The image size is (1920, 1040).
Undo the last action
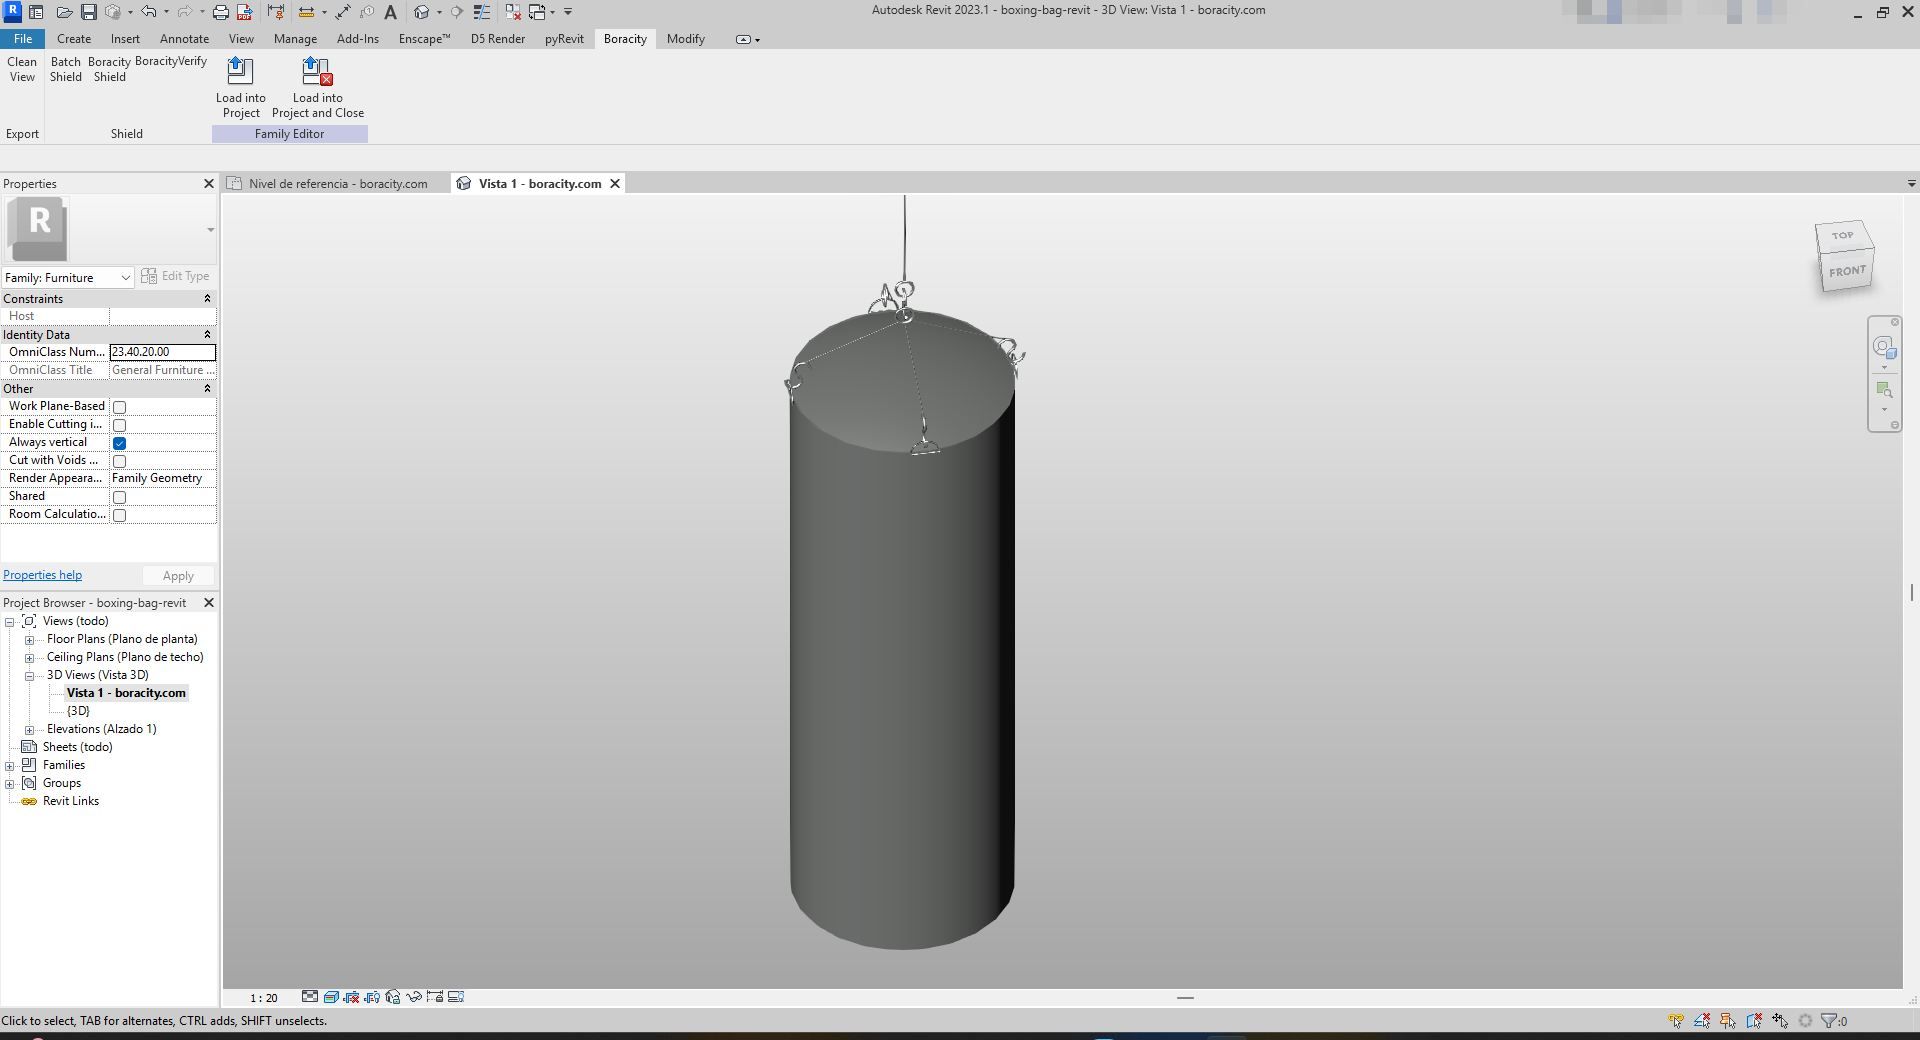tap(148, 12)
